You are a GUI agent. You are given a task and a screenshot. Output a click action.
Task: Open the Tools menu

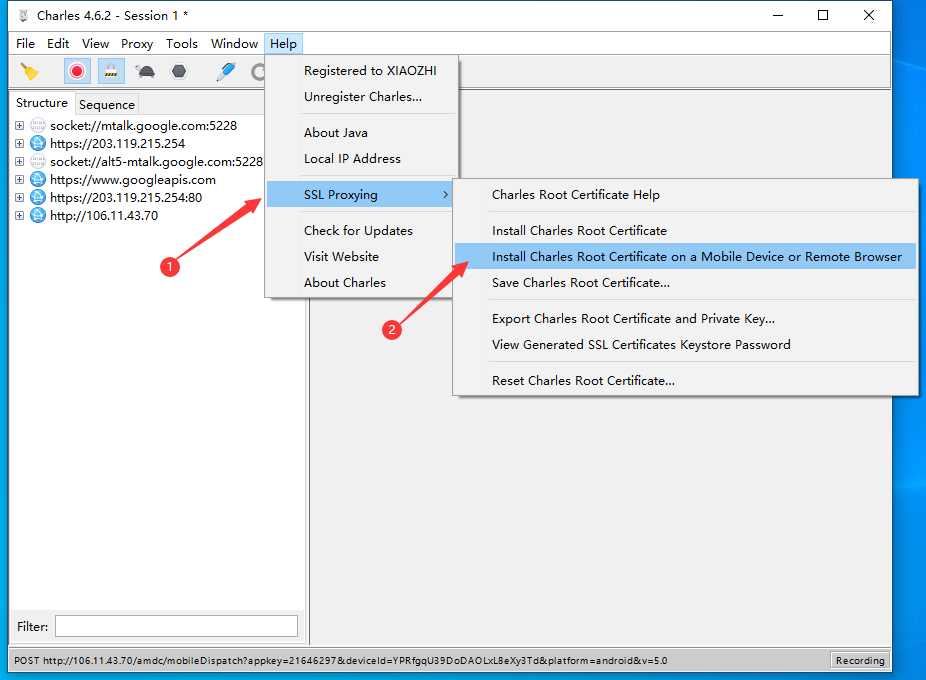pyautogui.click(x=182, y=44)
